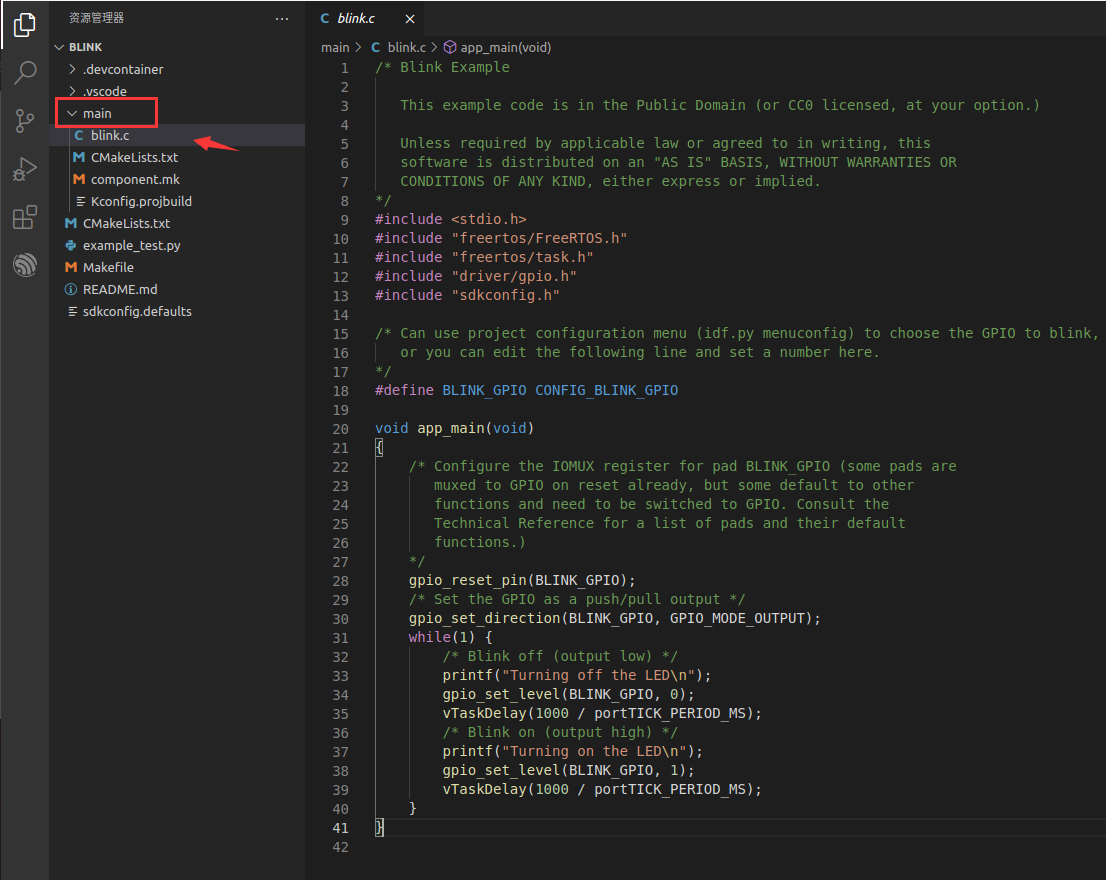
Task: Click the 资源管理器 explorer panel title
Action: (97, 18)
